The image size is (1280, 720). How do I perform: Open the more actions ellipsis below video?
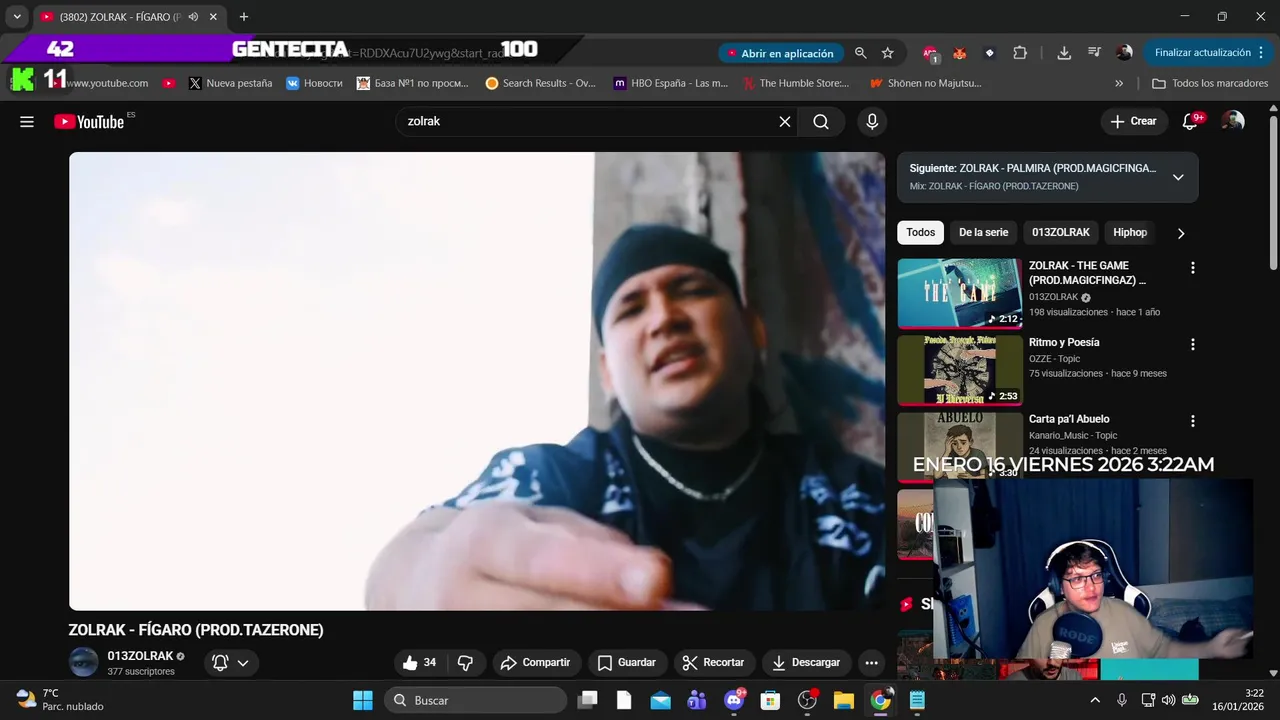point(871,663)
